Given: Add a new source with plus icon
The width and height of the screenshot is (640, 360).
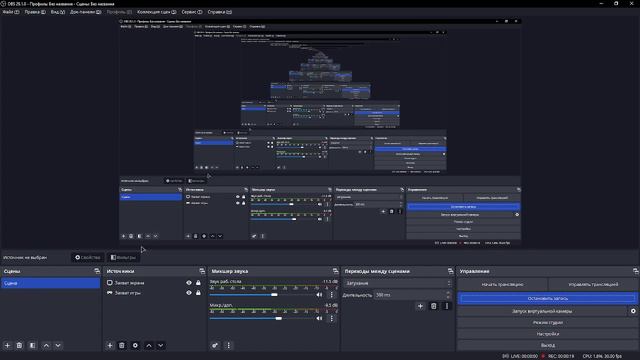Looking at the screenshot, I should [x=109, y=345].
